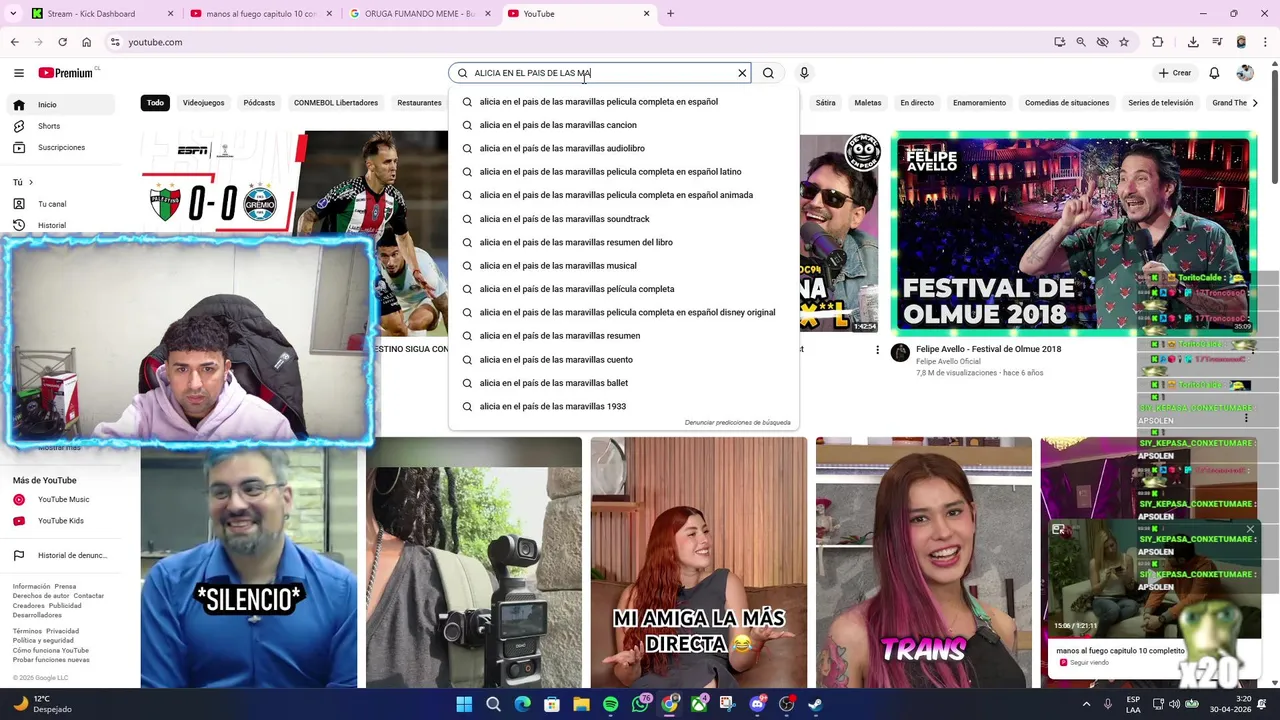Open browser downloads

1193,42
